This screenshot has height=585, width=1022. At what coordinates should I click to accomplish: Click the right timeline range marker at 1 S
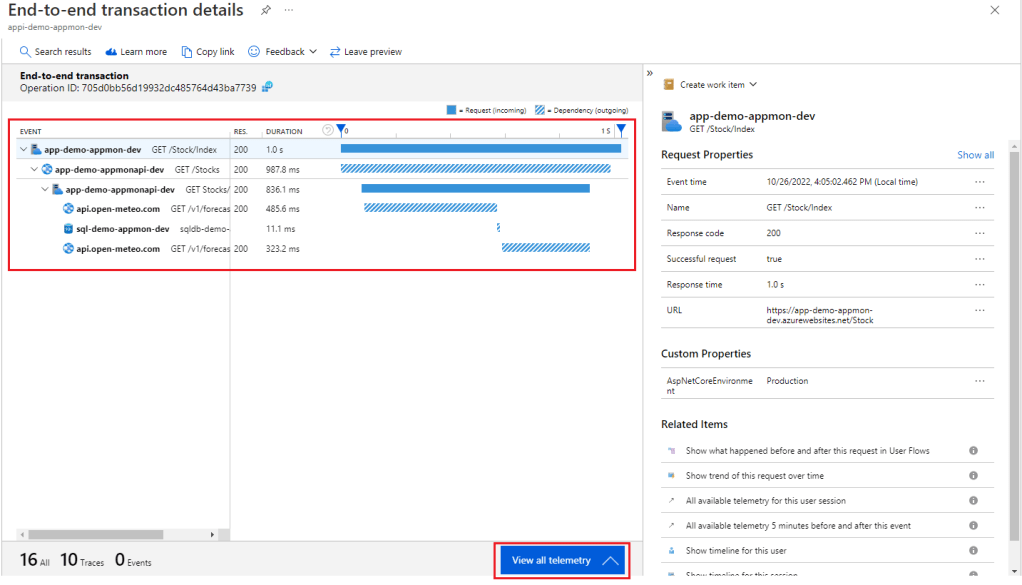(621, 130)
